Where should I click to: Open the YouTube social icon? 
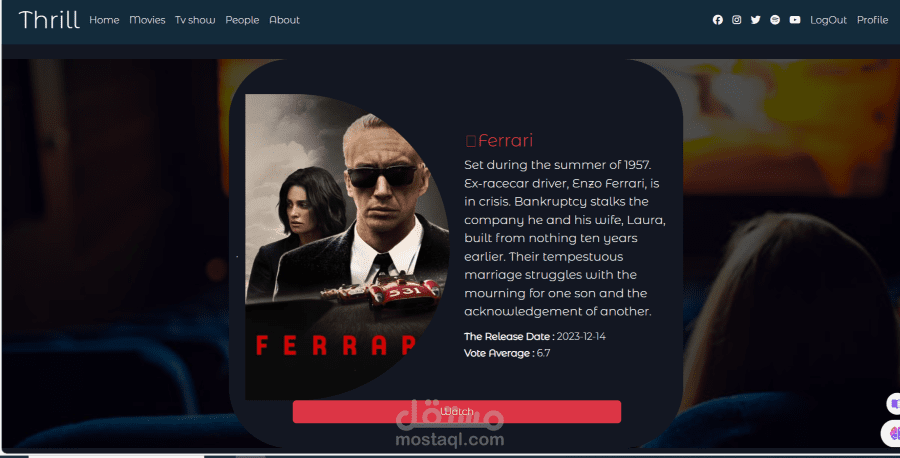coord(794,20)
